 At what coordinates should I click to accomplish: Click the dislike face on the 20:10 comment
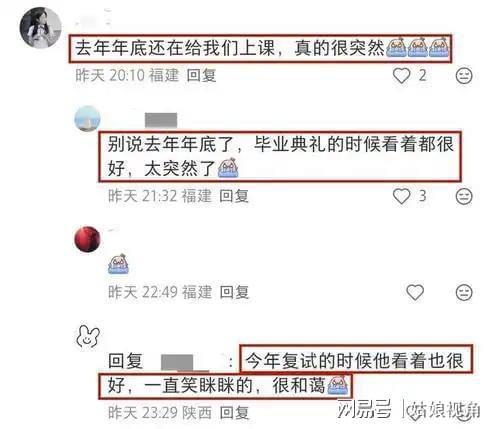point(464,76)
